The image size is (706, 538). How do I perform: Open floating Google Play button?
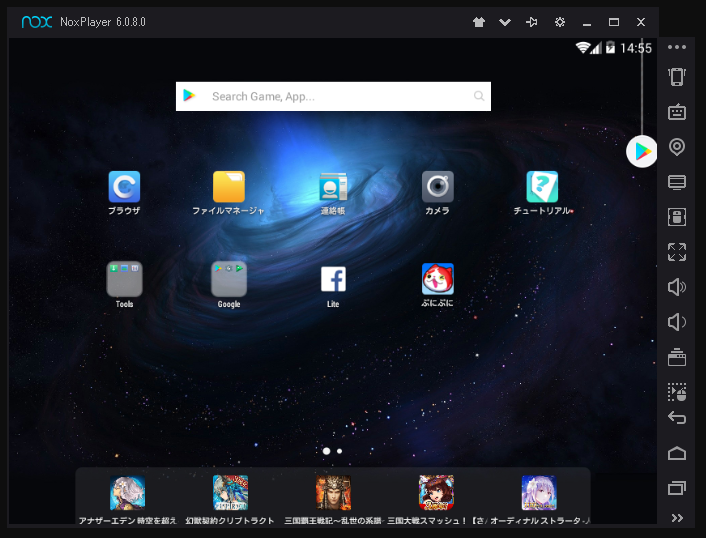tap(642, 152)
